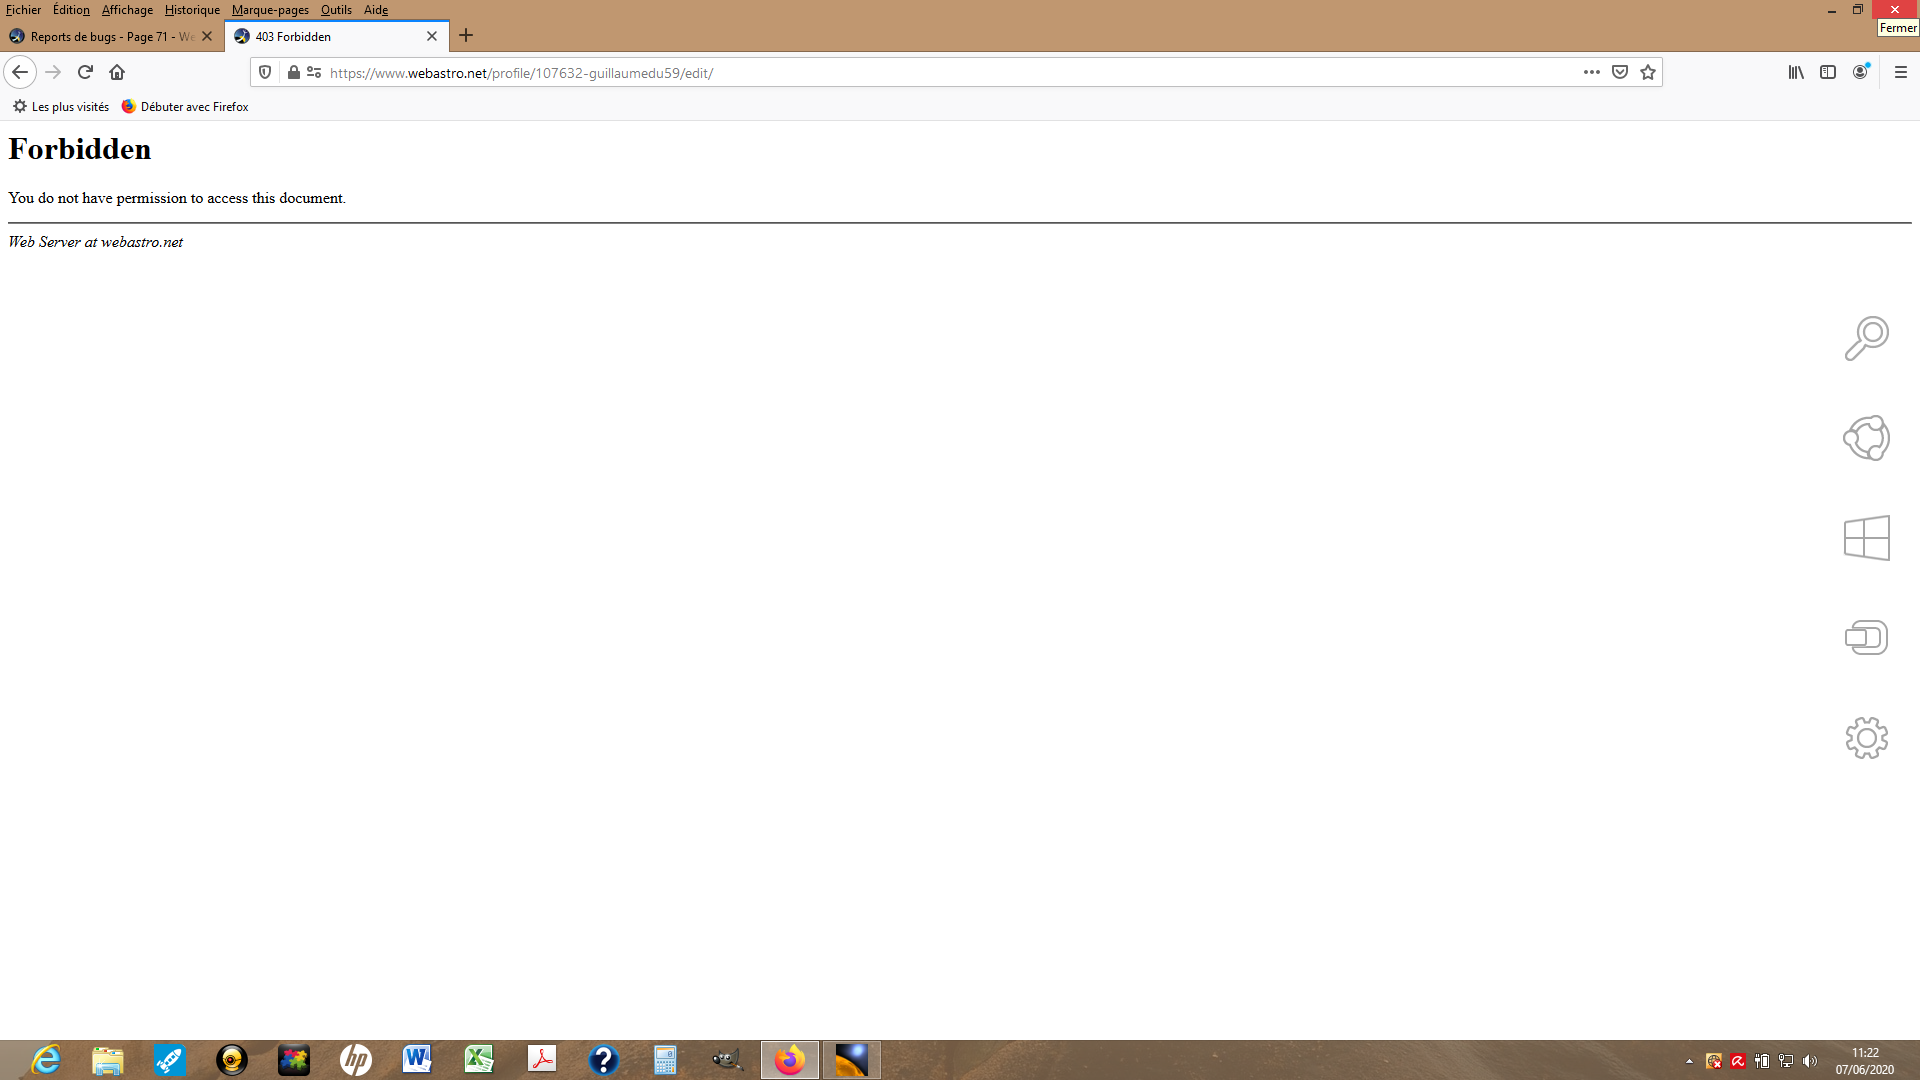Click Les plus visités bookmark
1920x1080 pixels.
pos(61,107)
